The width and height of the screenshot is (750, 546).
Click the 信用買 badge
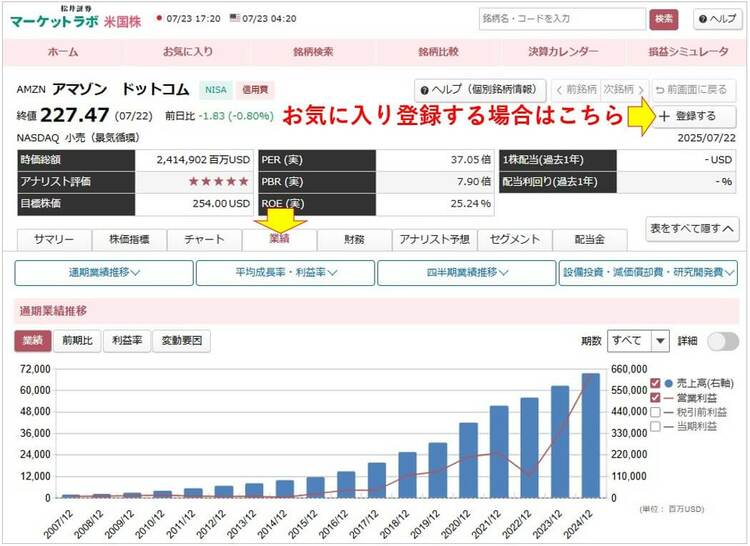pos(255,90)
